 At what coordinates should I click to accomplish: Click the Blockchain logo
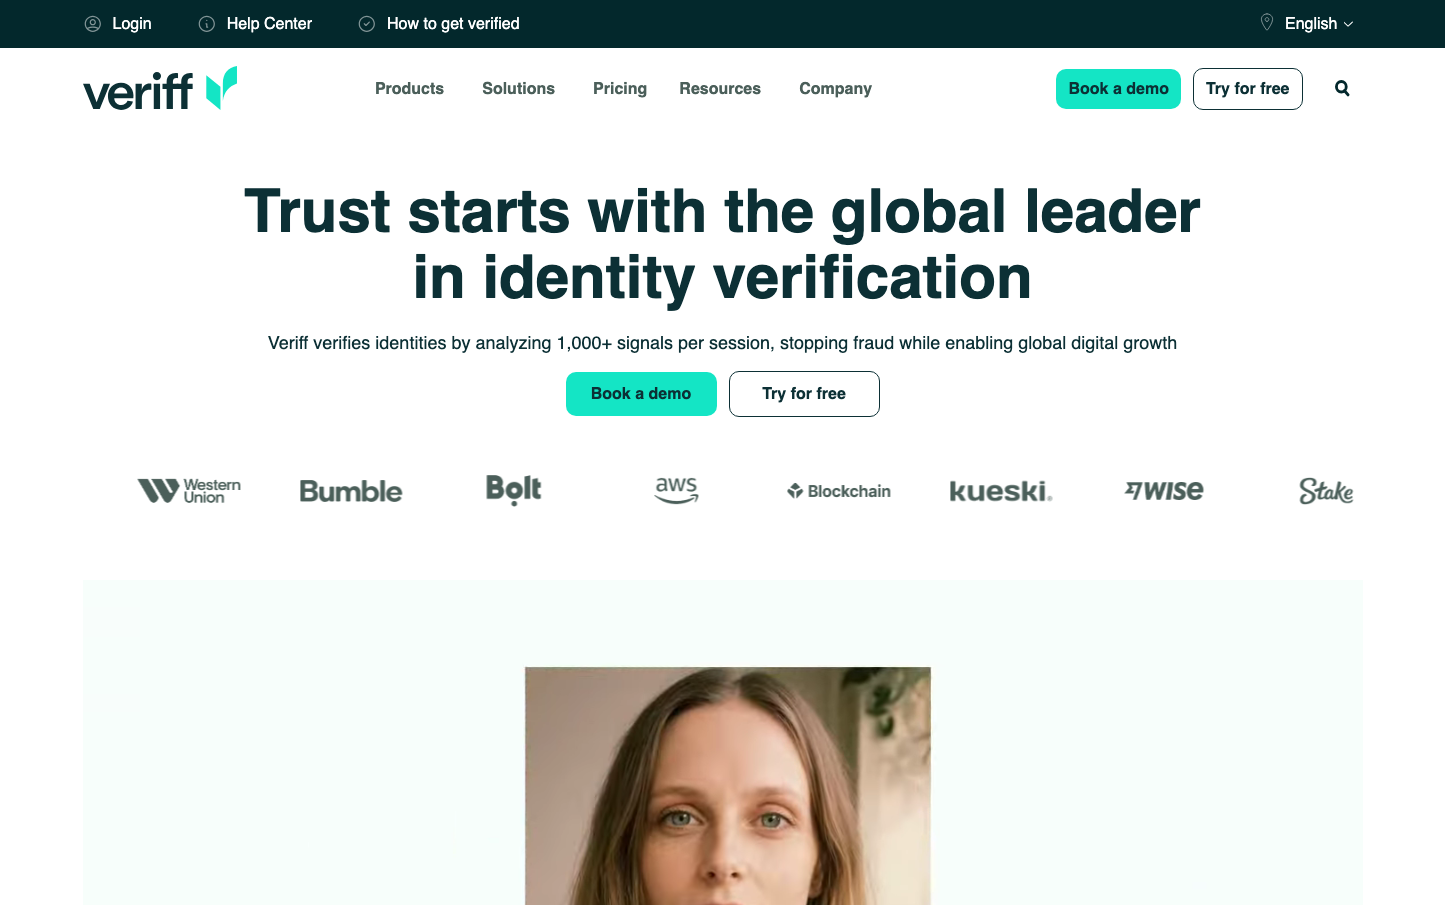[x=839, y=491]
